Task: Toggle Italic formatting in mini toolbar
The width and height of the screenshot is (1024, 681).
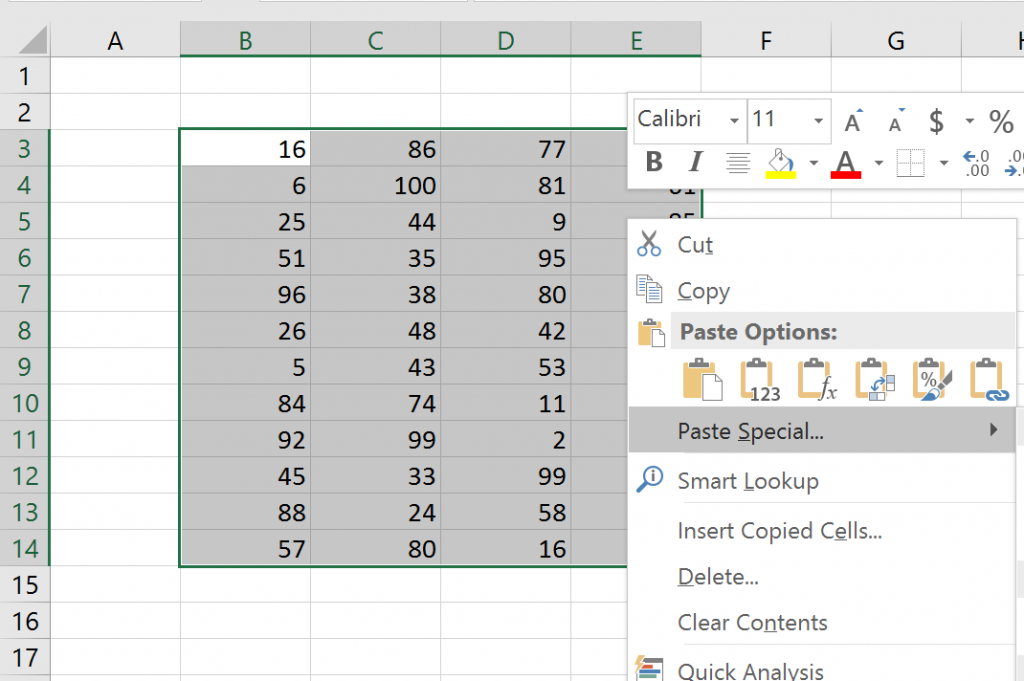Action: pyautogui.click(x=696, y=163)
